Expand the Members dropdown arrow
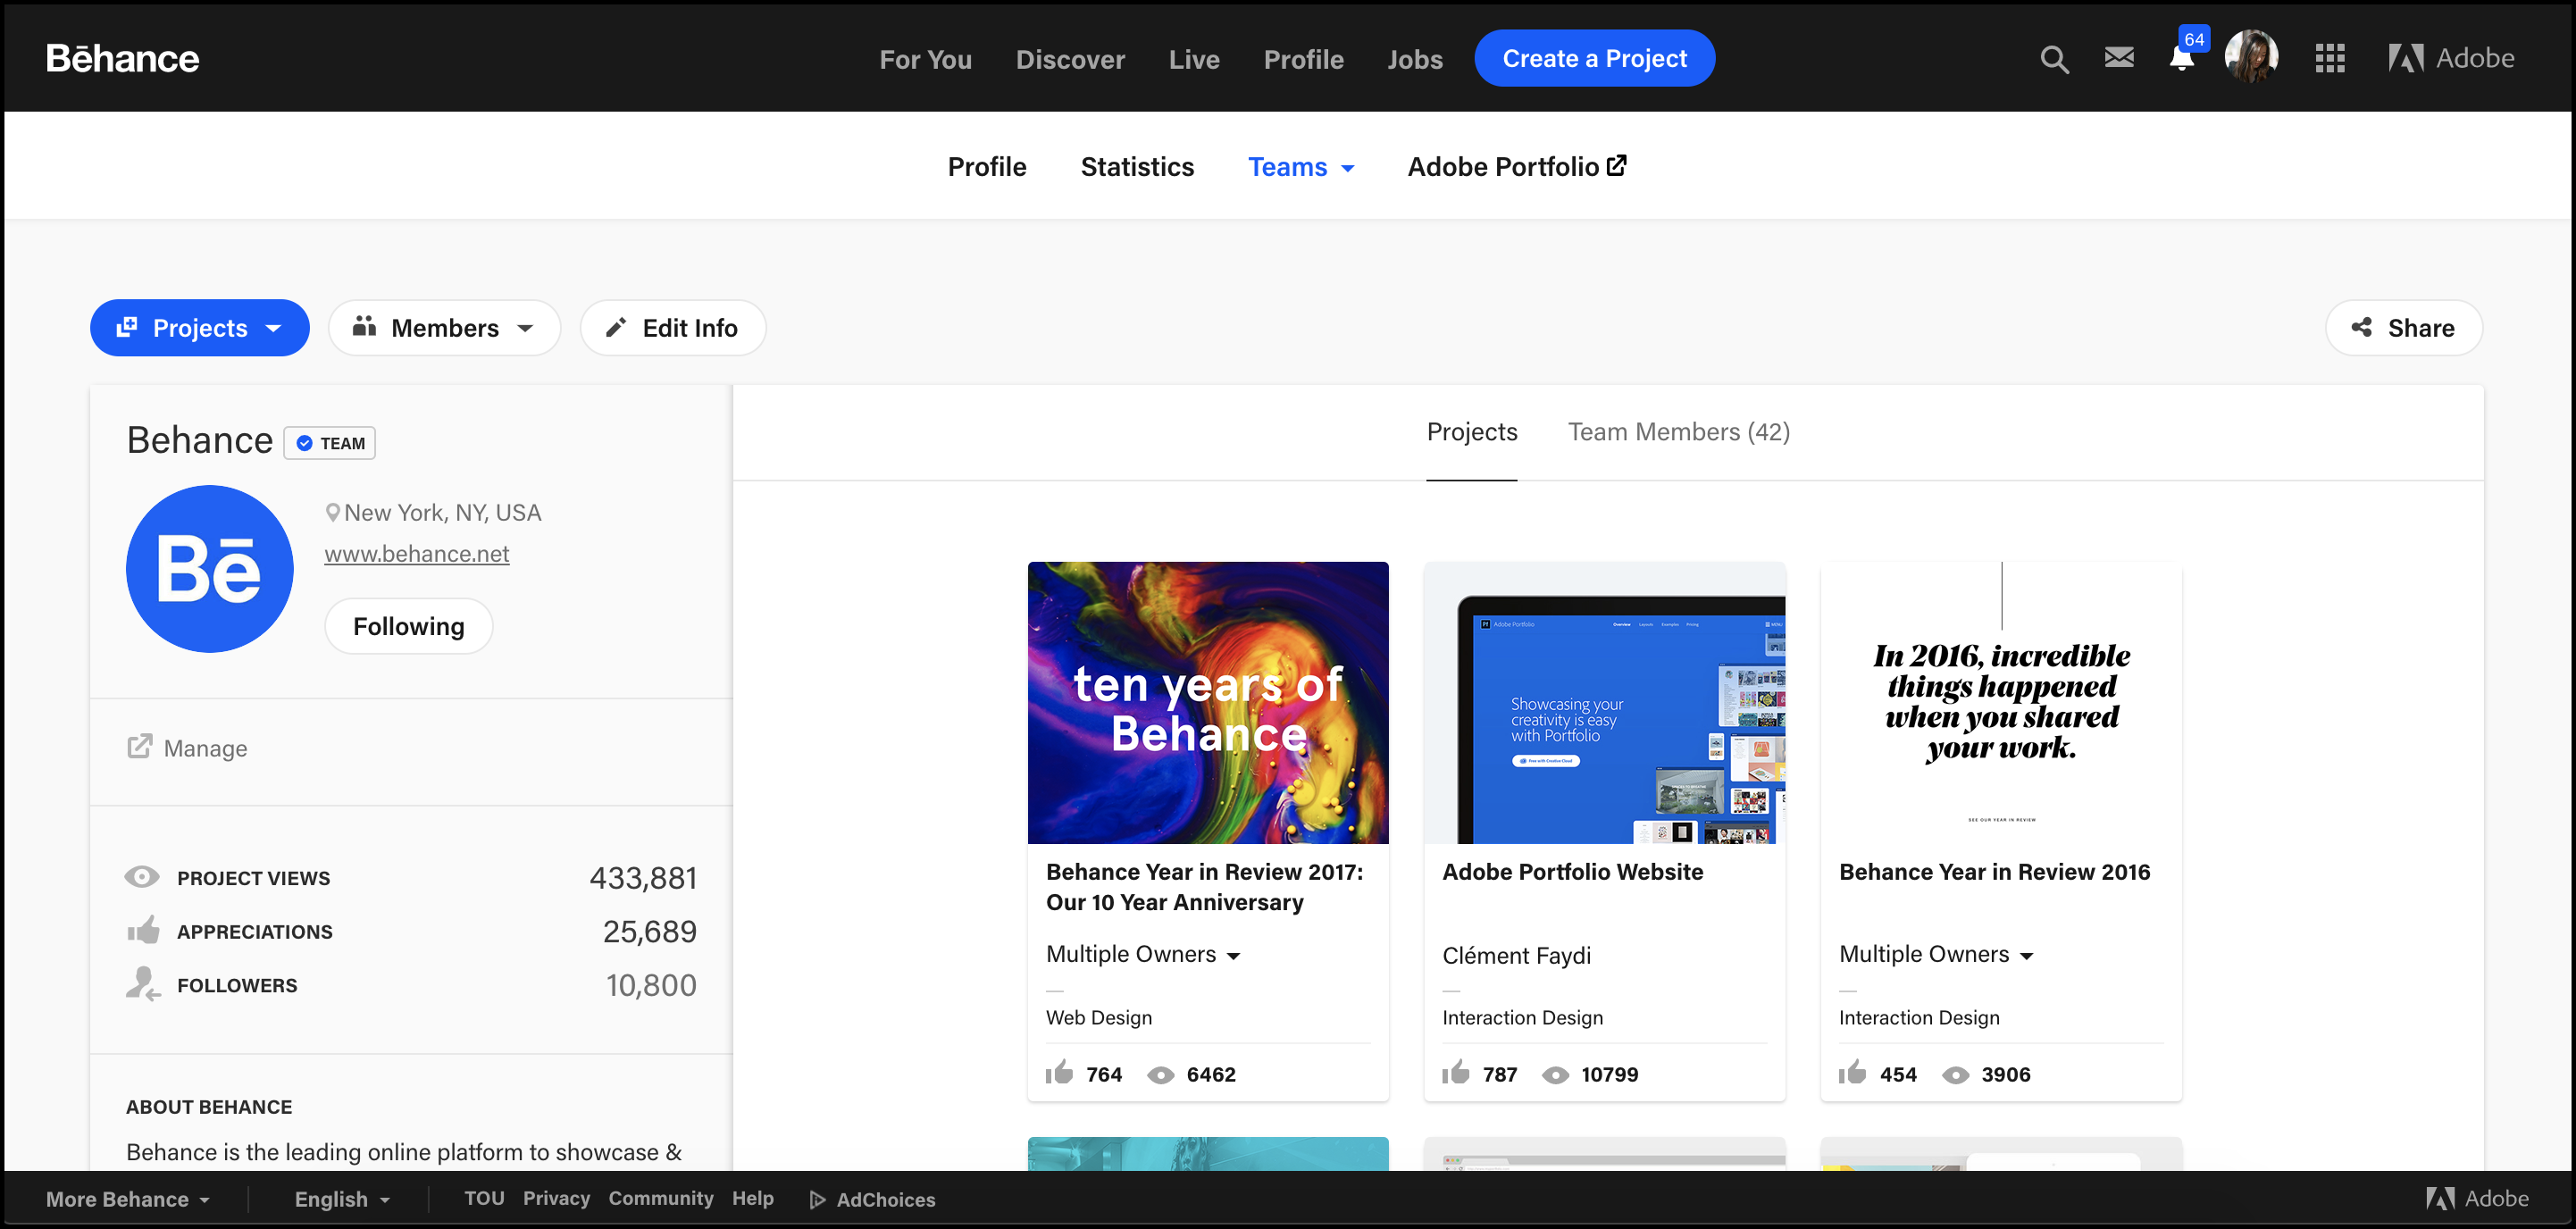 pyautogui.click(x=524, y=327)
